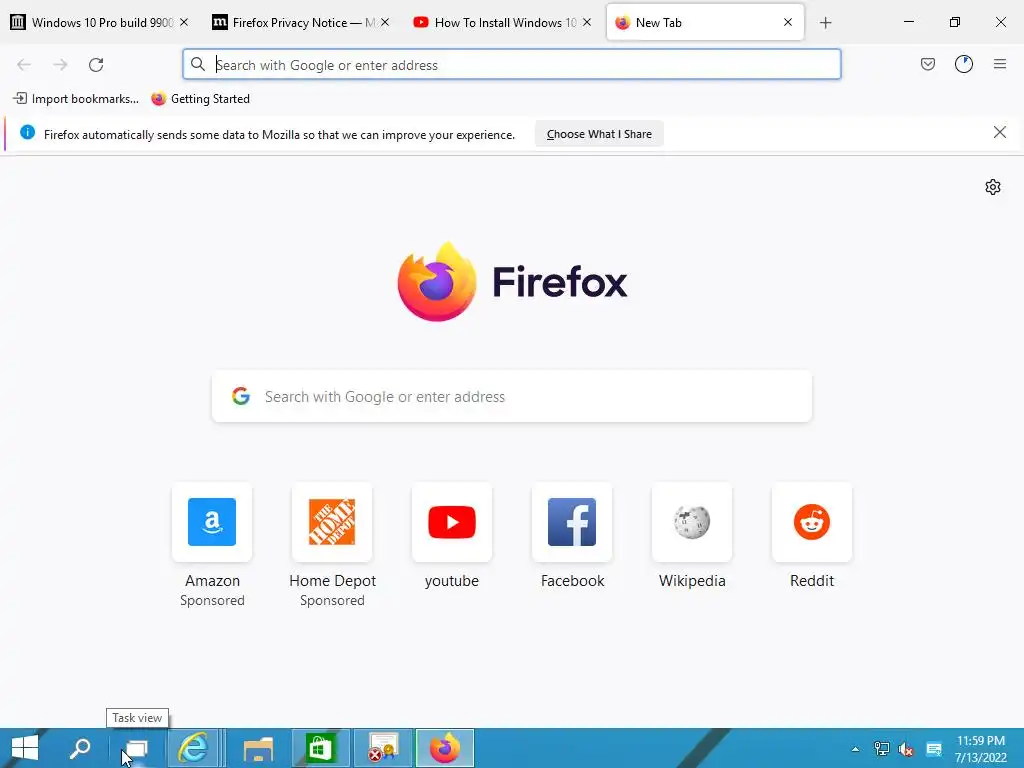The width and height of the screenshot is (1024, 768).
Task: Click the Import bookmarks toolbar item
Action: point(76,99)
